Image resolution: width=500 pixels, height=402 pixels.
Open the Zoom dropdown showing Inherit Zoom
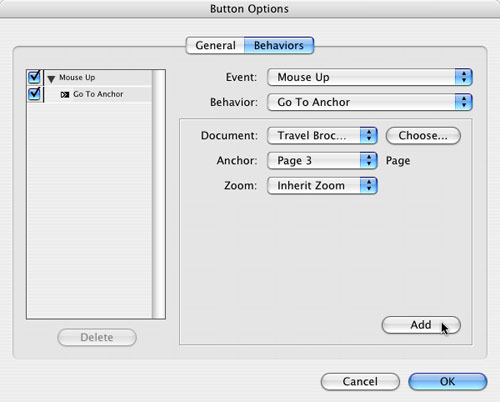322,185
